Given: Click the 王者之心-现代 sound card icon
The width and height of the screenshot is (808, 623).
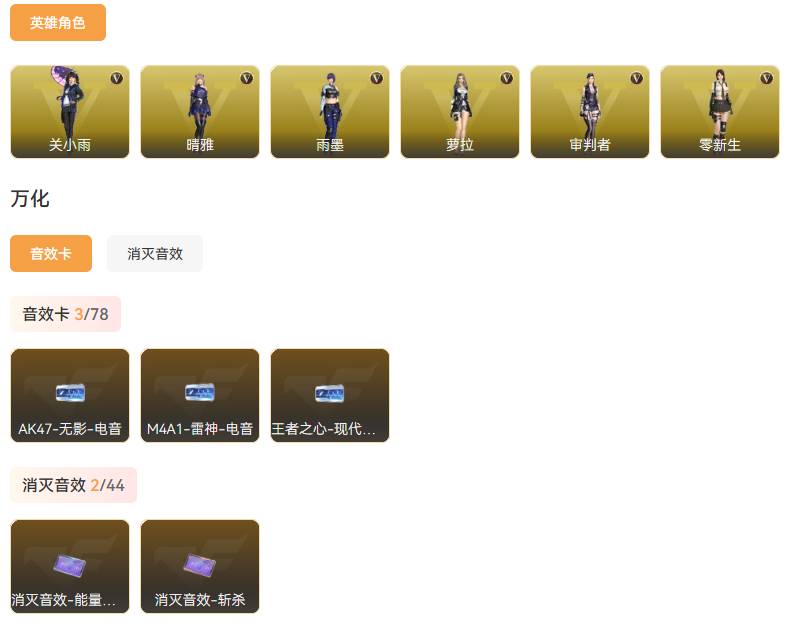Looking at the screenshot, I should click(x=330, y=394).
